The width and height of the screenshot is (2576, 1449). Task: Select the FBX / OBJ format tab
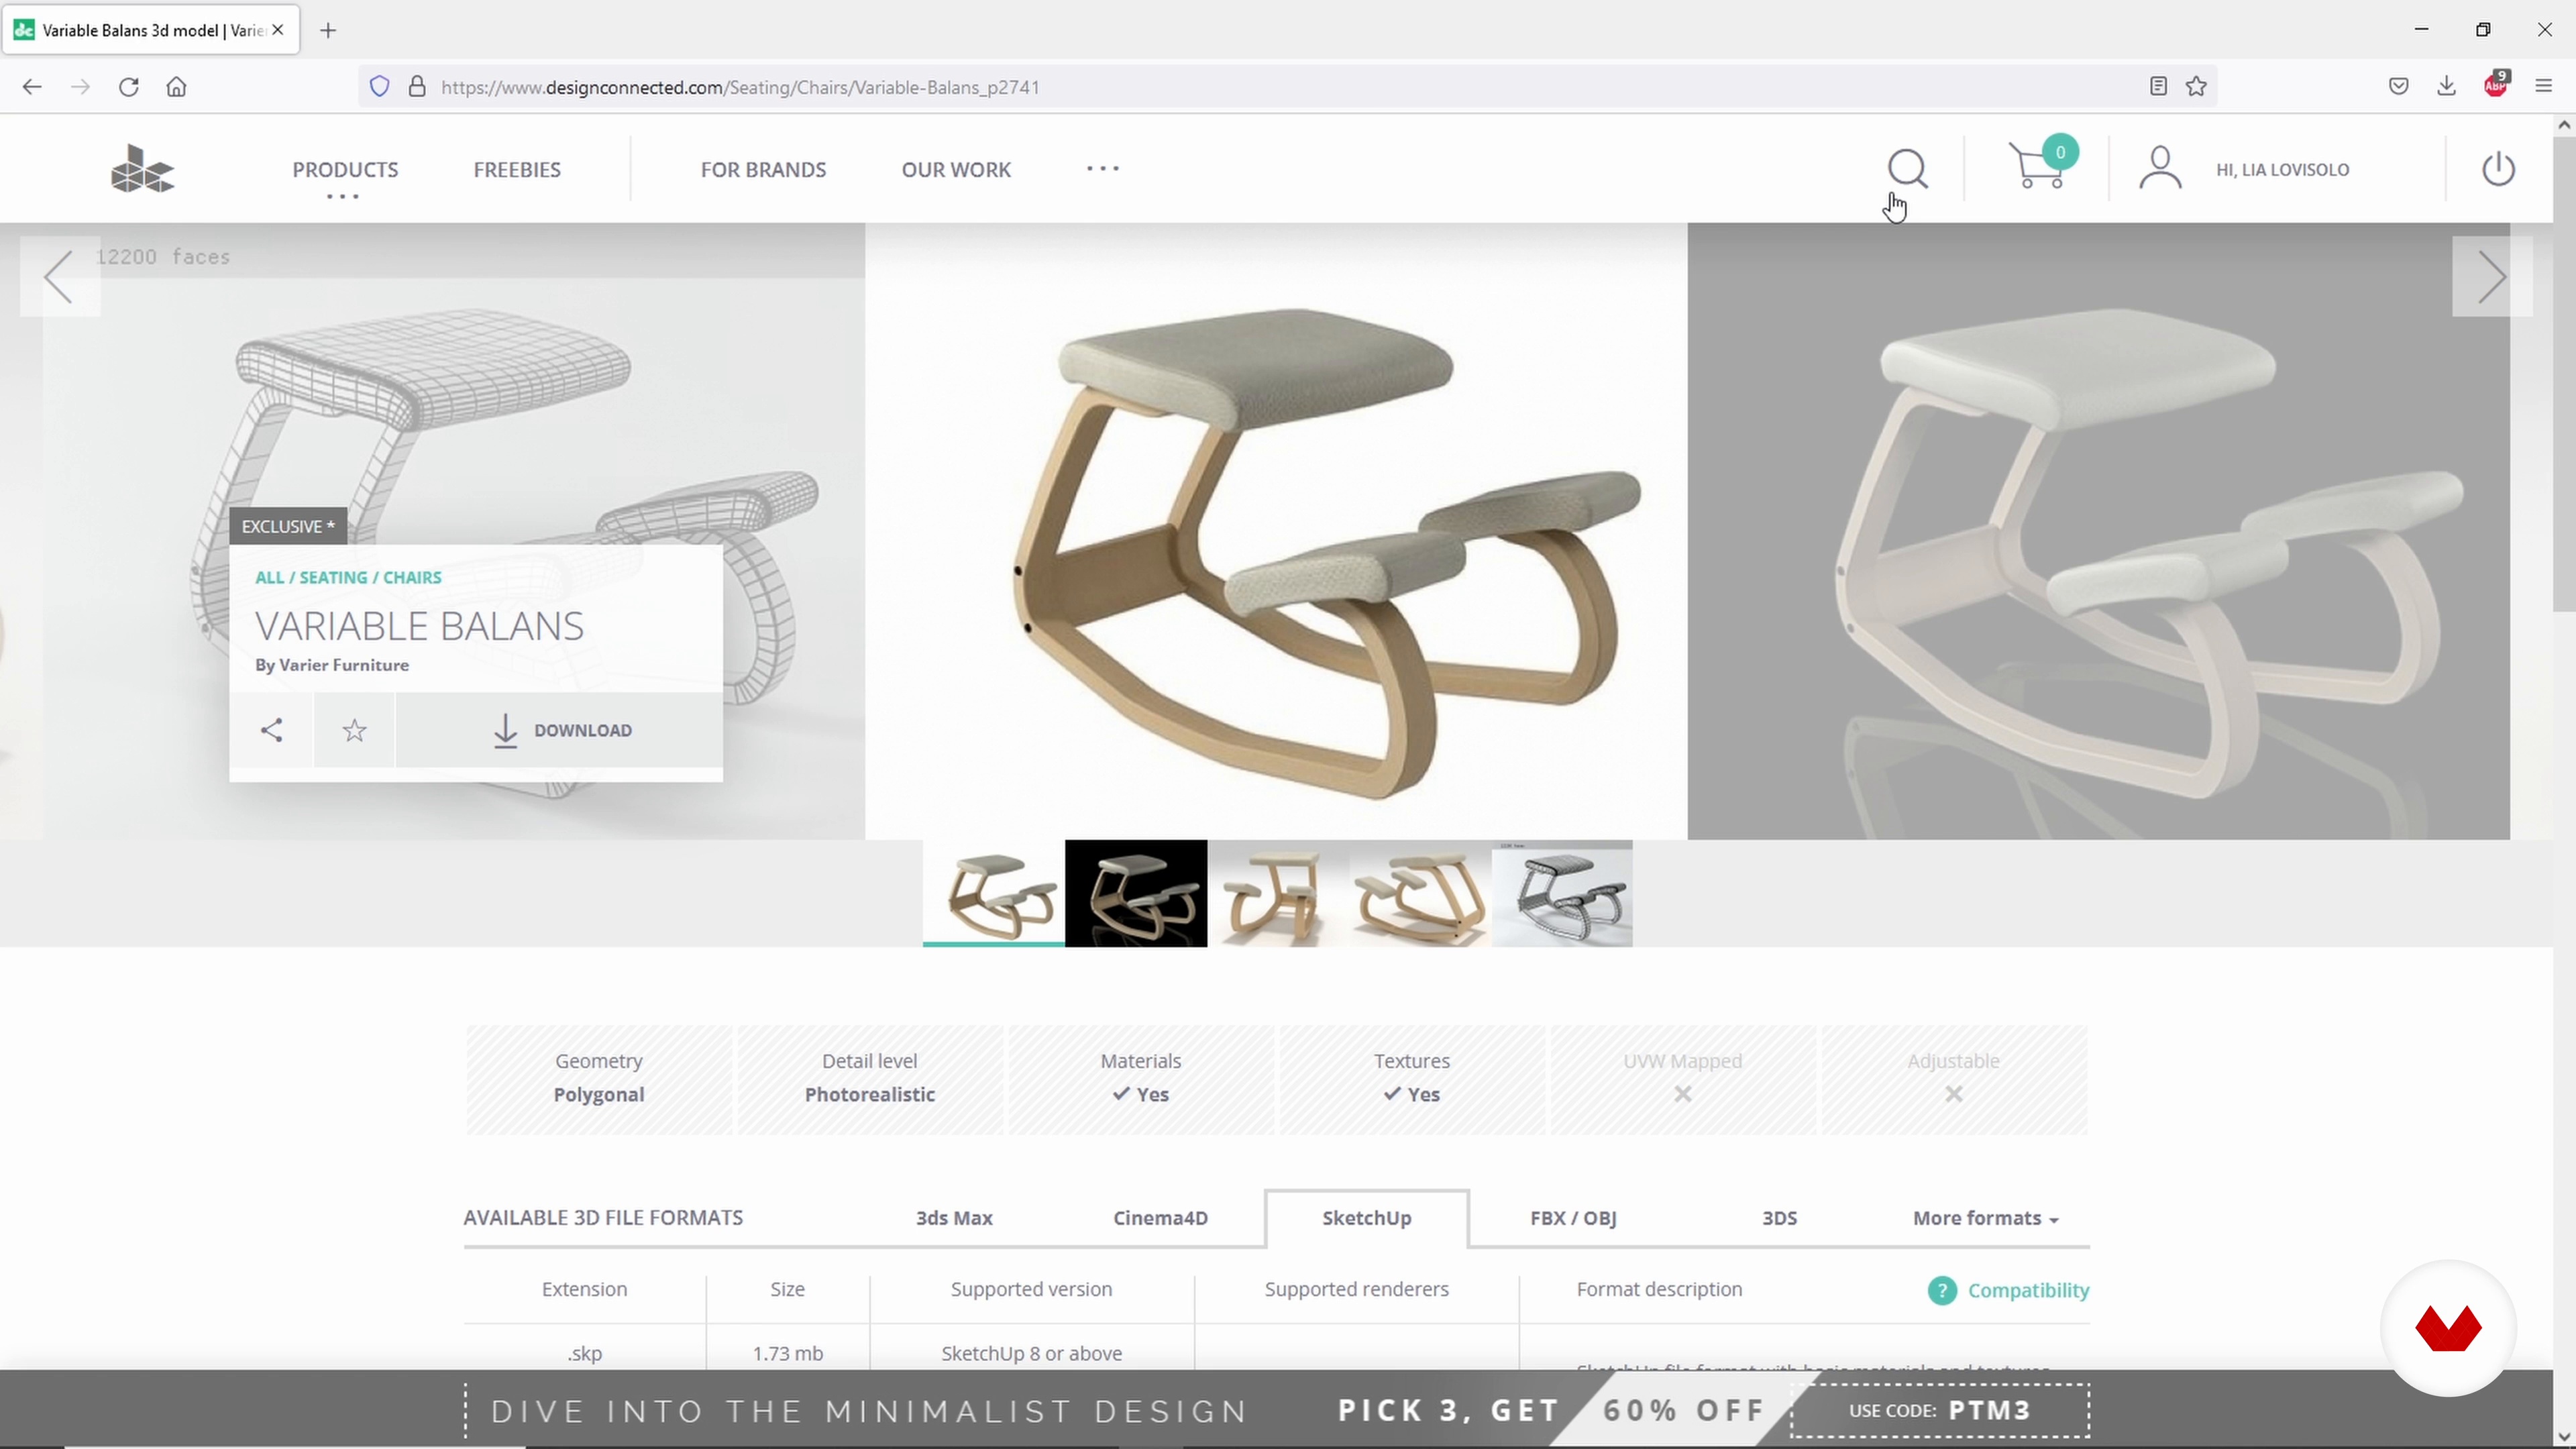point(1573,1218)
